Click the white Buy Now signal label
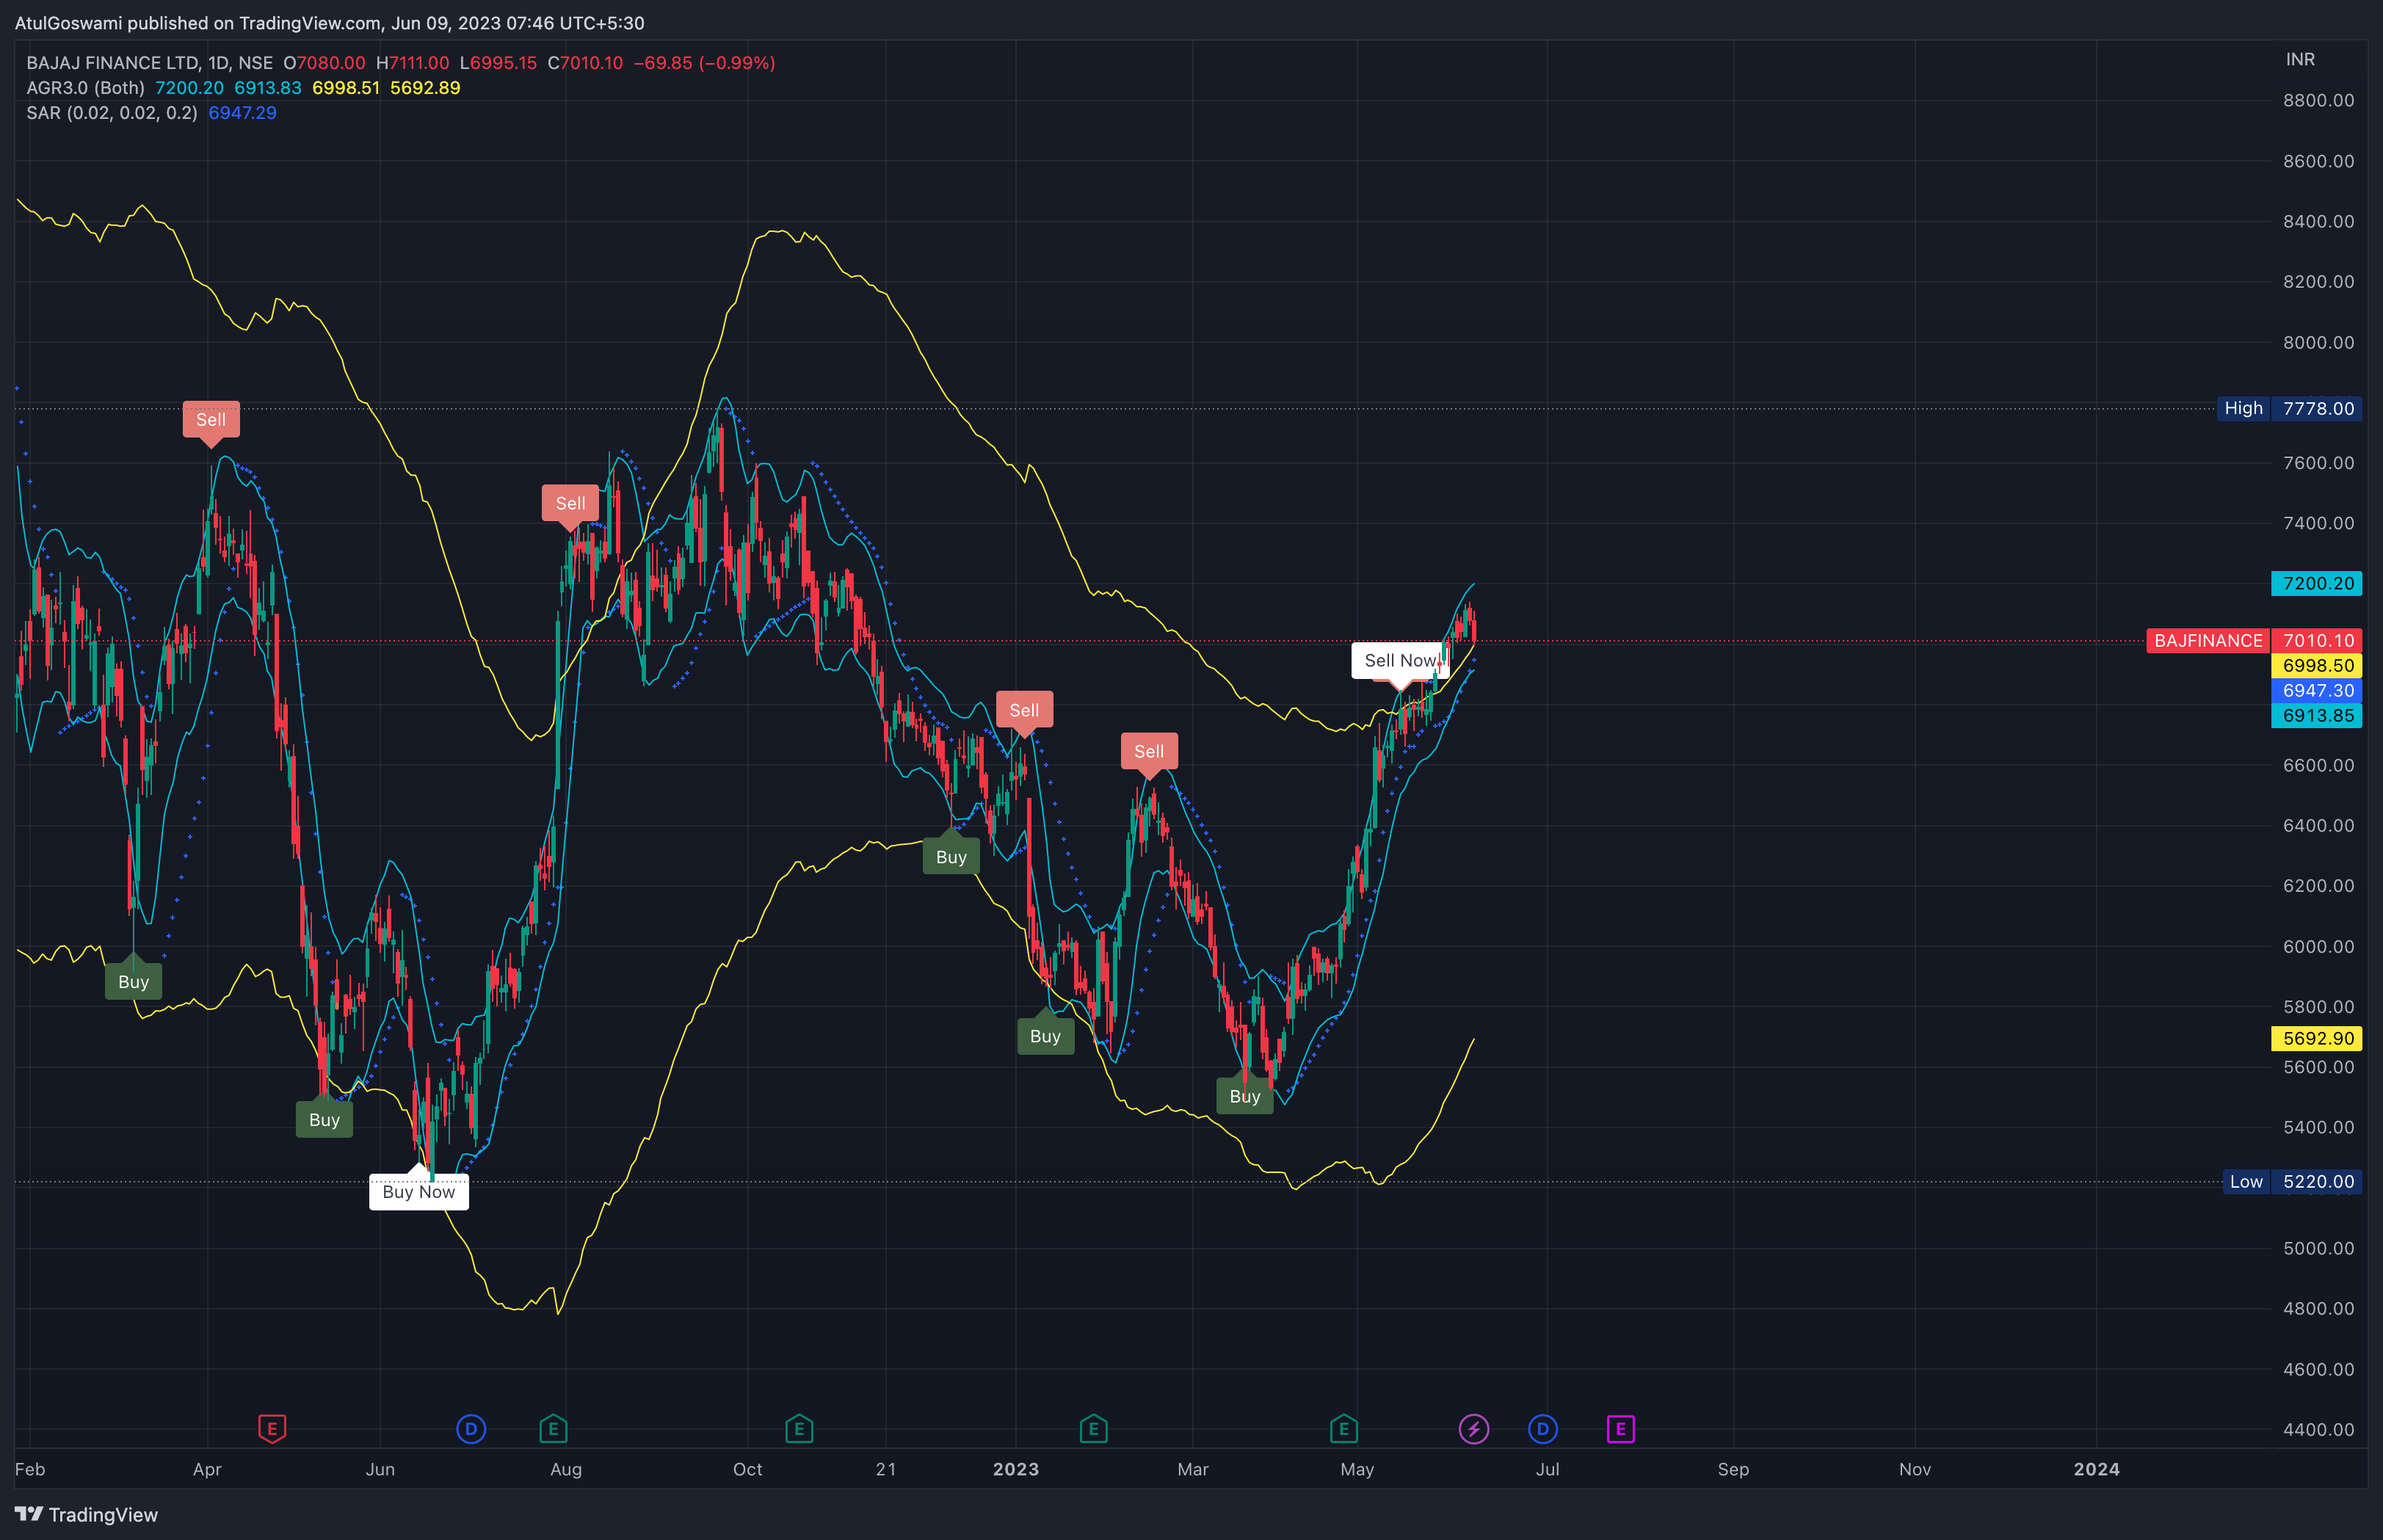Image resolution: width=2383 pixels, height=1540 pixels. click(x=419, y=1192)
